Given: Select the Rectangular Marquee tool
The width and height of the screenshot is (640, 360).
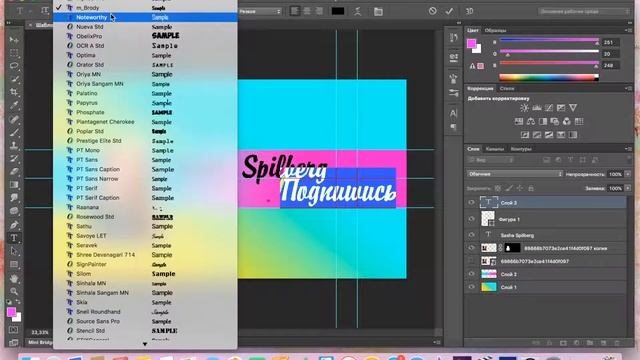Looking at the screenshot, I should pos(14,53).
